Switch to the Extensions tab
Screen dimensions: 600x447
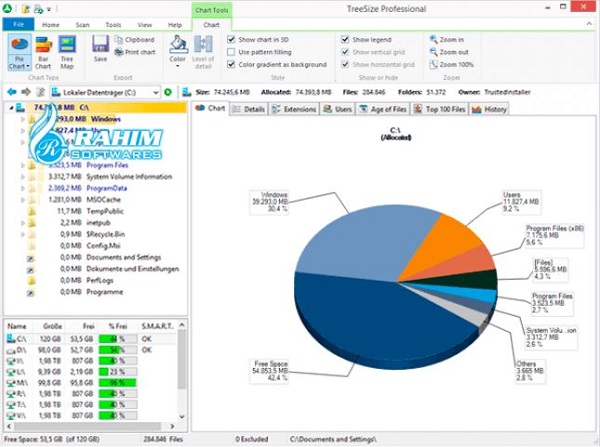click(x=294, y=109)
